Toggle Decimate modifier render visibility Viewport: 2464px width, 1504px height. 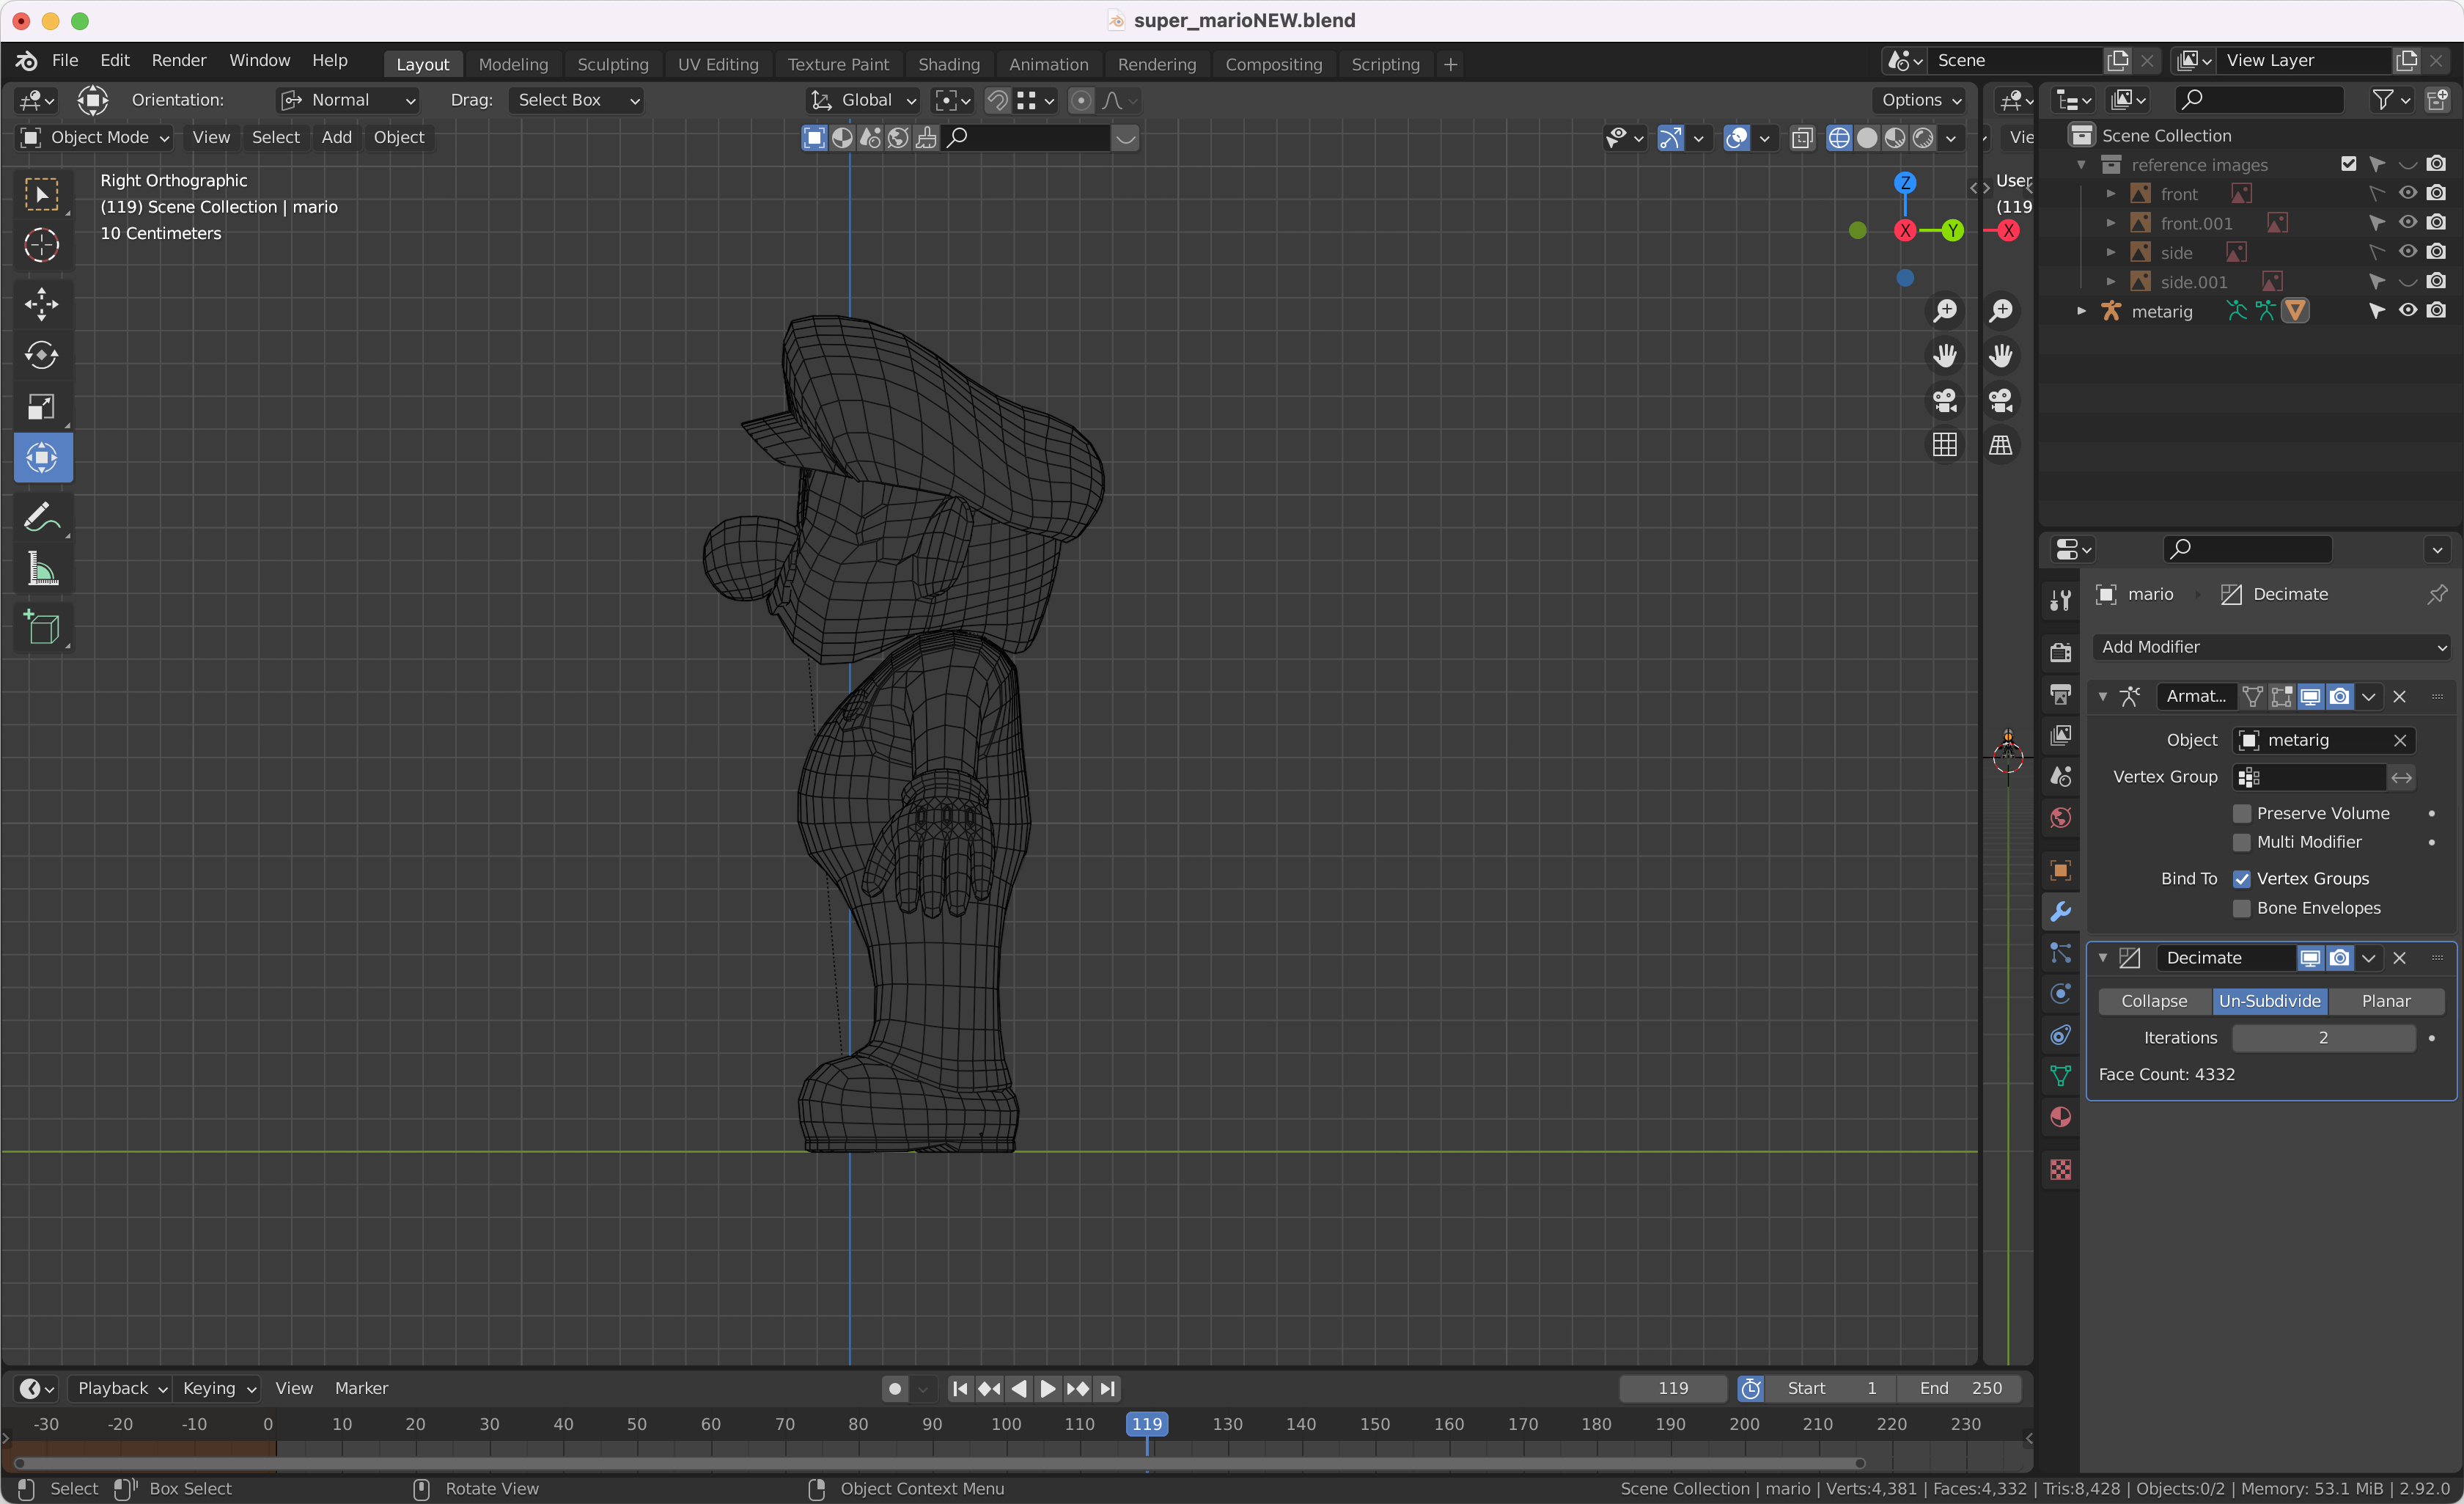pyautogui.click(x=2339, y=959)
